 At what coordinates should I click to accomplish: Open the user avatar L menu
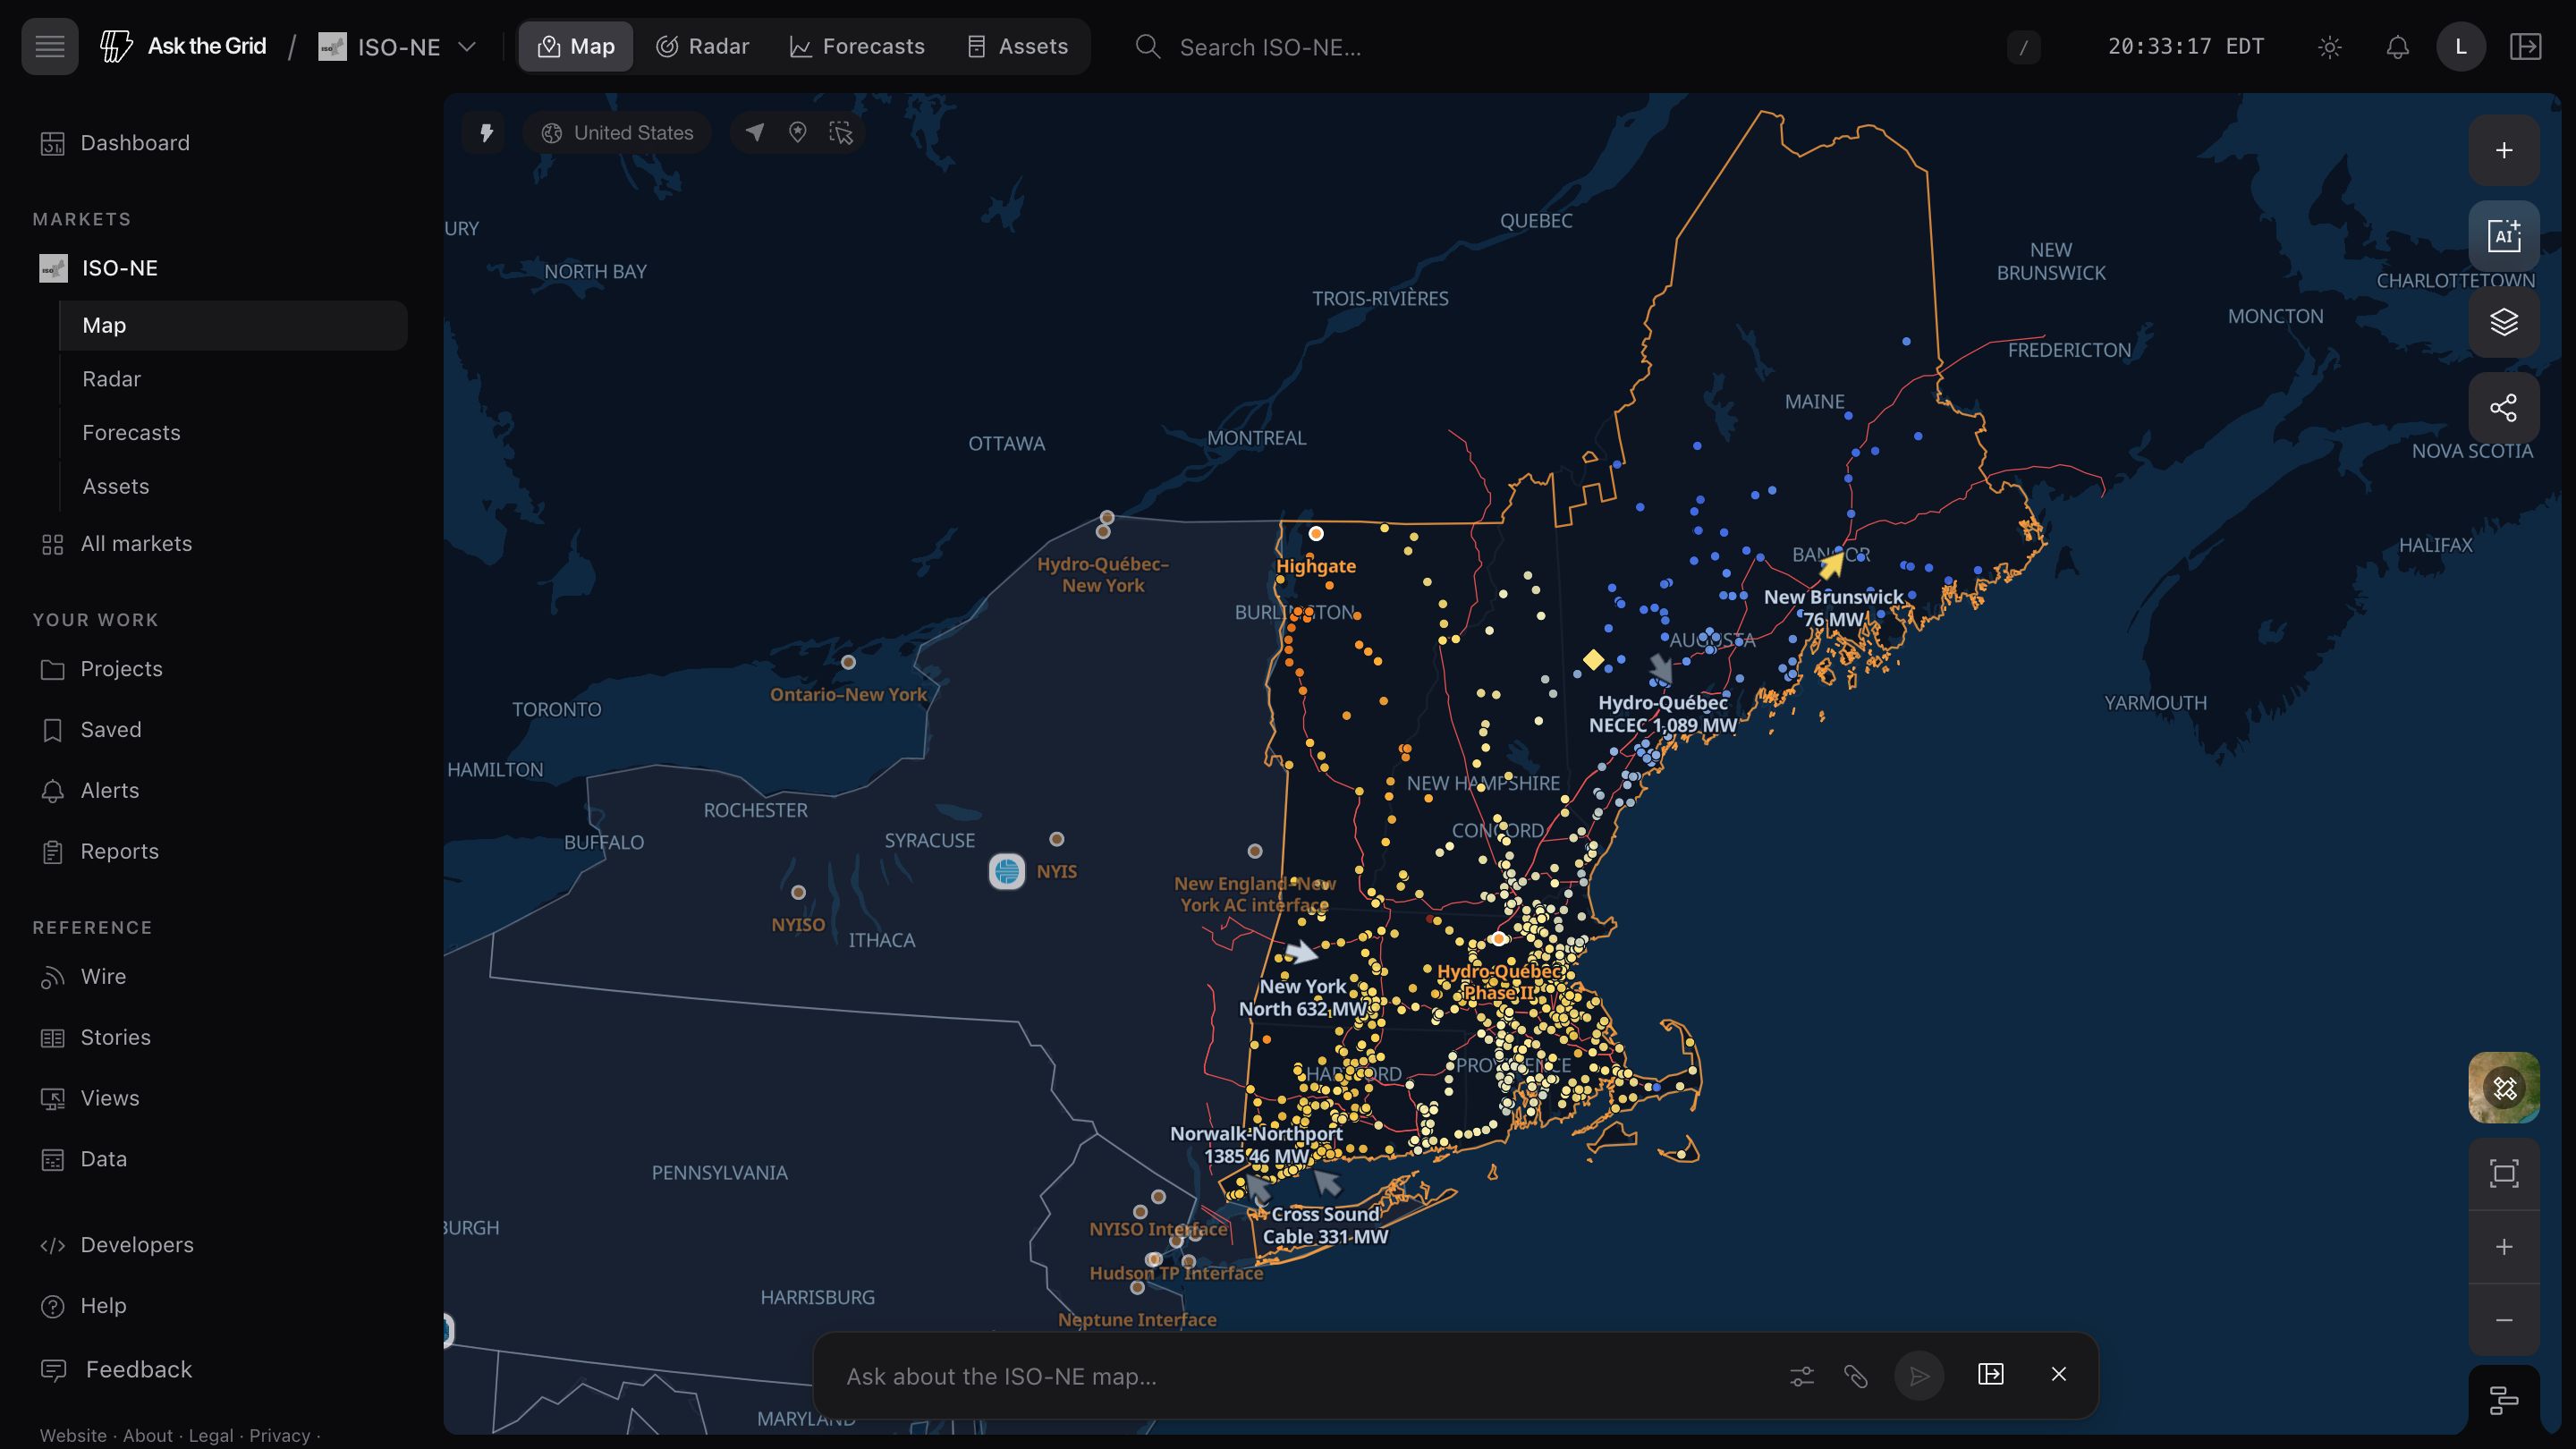(x=2461, y=47)
